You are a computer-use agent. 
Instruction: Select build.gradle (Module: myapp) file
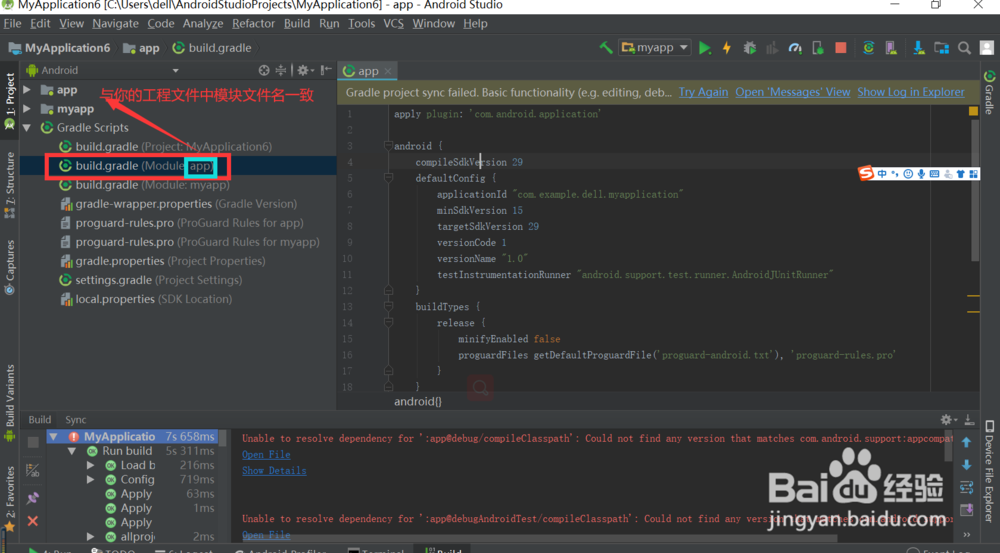152,185
